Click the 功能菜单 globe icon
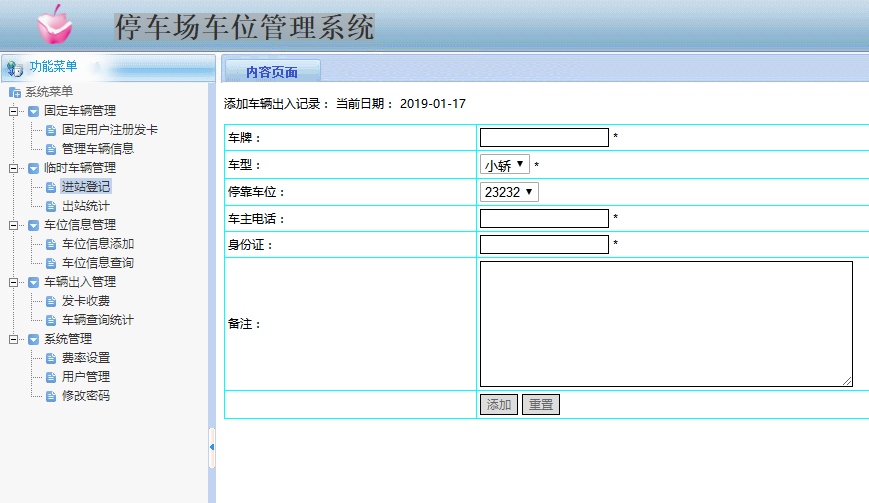Viewport: 869px width, 503px height. tap(14, 68)
